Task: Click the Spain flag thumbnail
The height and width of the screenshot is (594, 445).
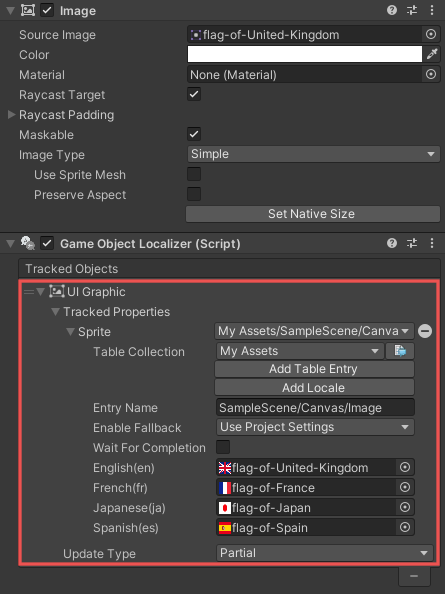Action: pos(225,528)
